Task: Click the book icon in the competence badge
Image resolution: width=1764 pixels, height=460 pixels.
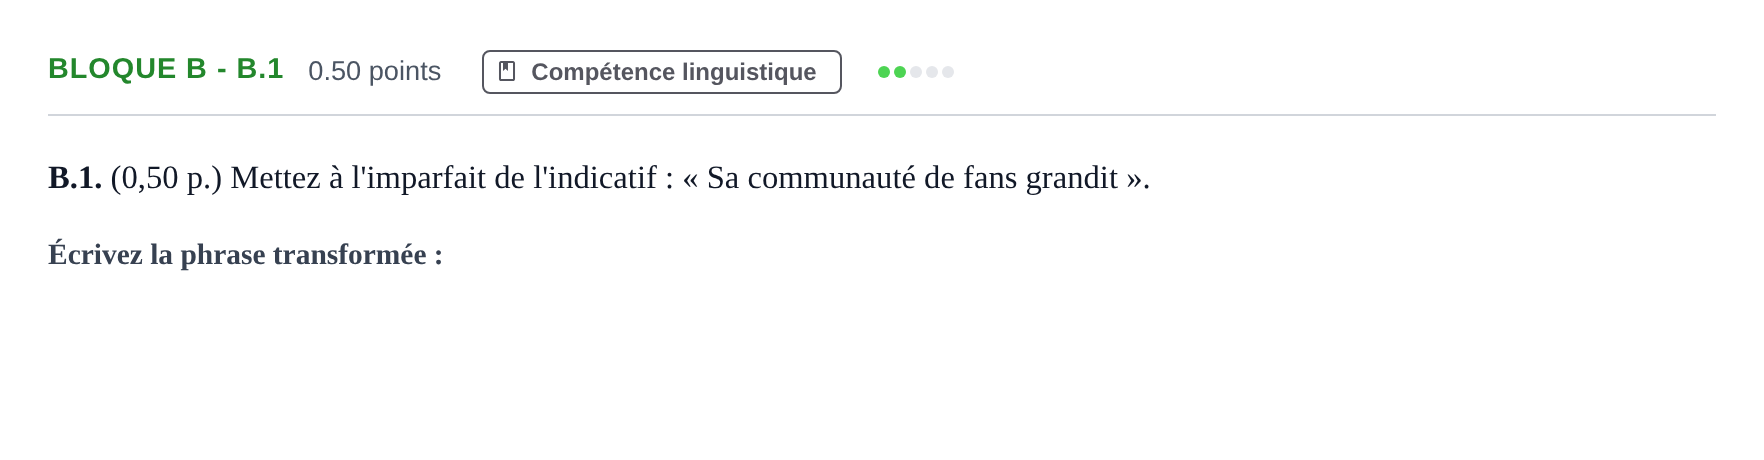Action: point(507,72)
